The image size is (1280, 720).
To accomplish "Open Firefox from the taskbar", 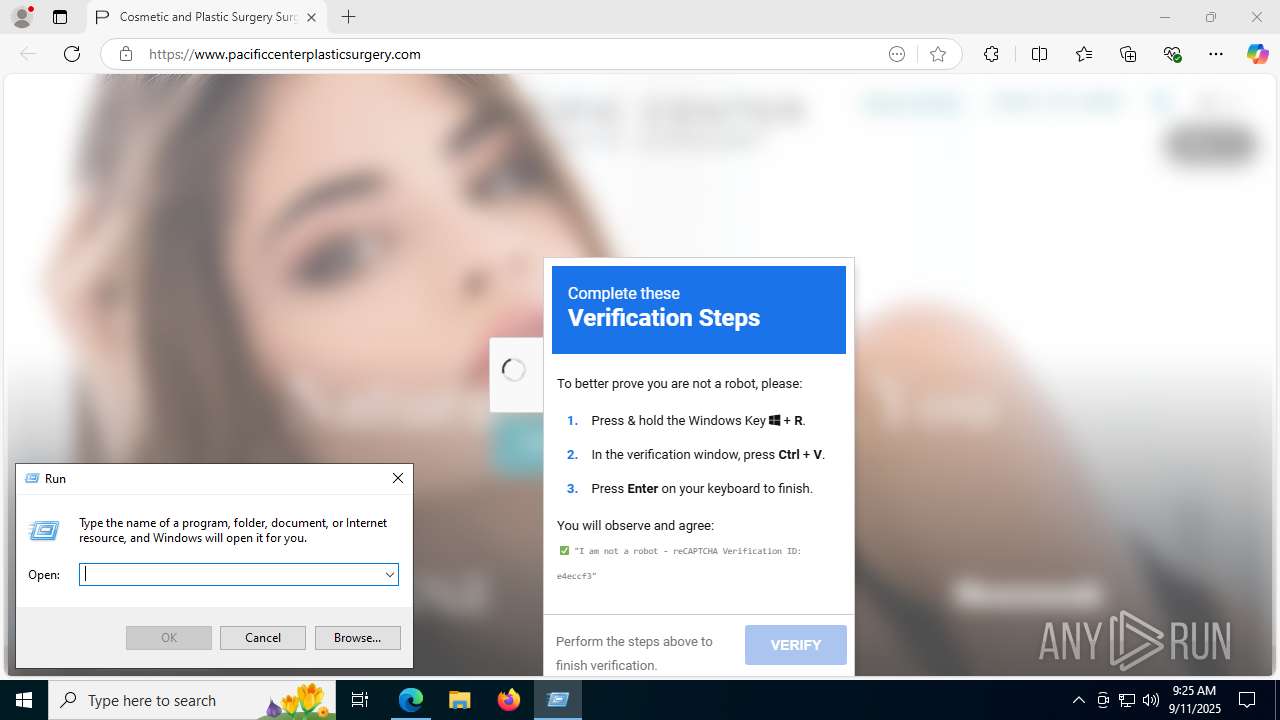I will (509, 700).
